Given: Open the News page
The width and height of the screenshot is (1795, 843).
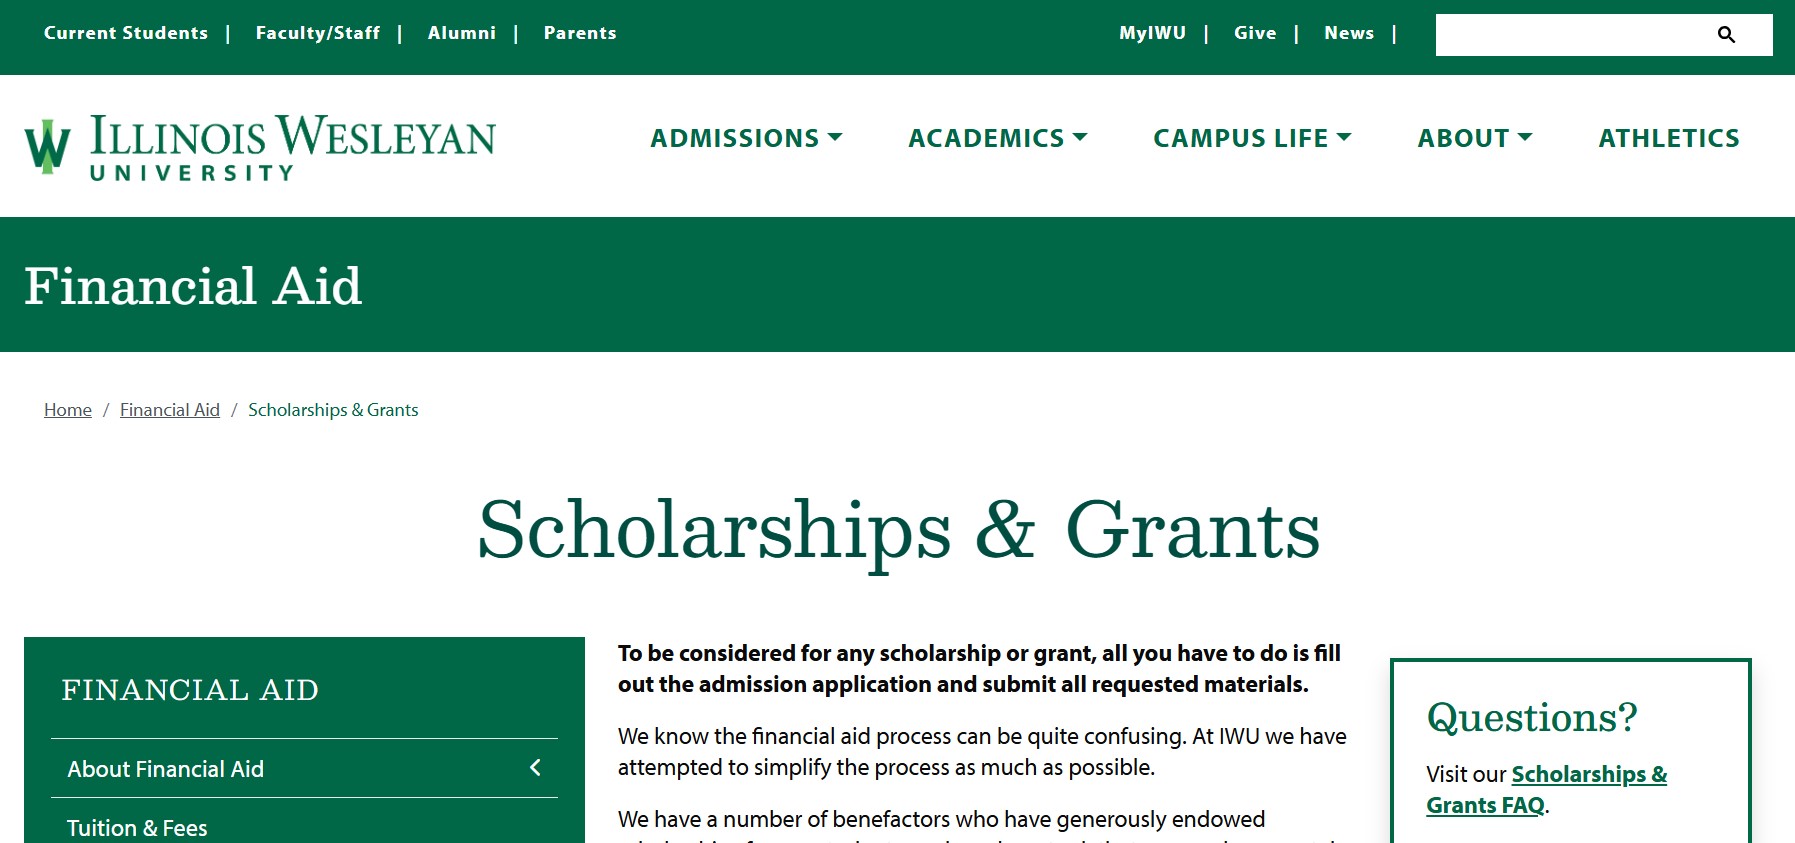Looking at the screenshot, I should [x=1349, y=33].
